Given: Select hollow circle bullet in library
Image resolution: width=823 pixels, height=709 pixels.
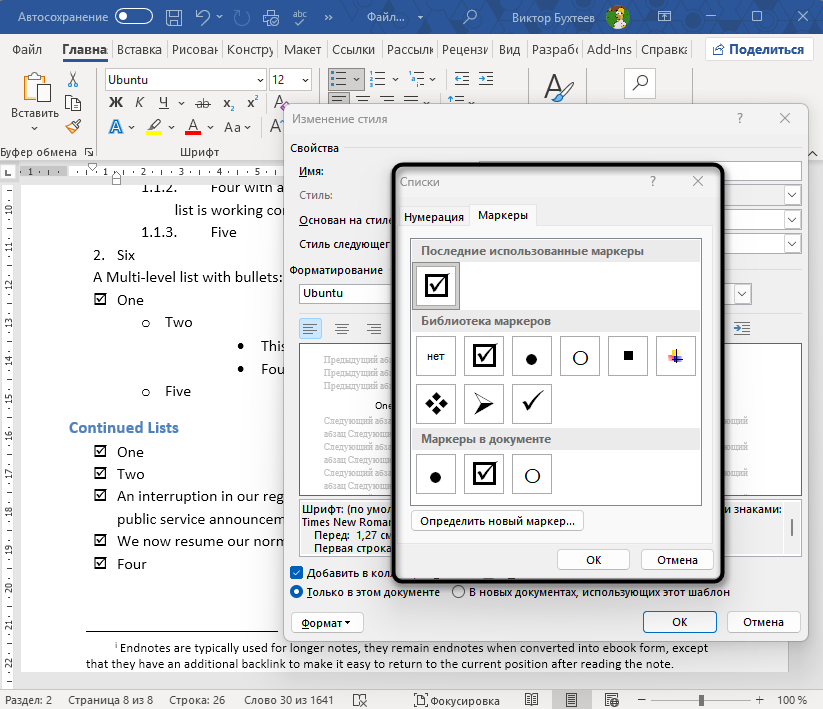Looking at the screenshot, I should tap(580, 356).
